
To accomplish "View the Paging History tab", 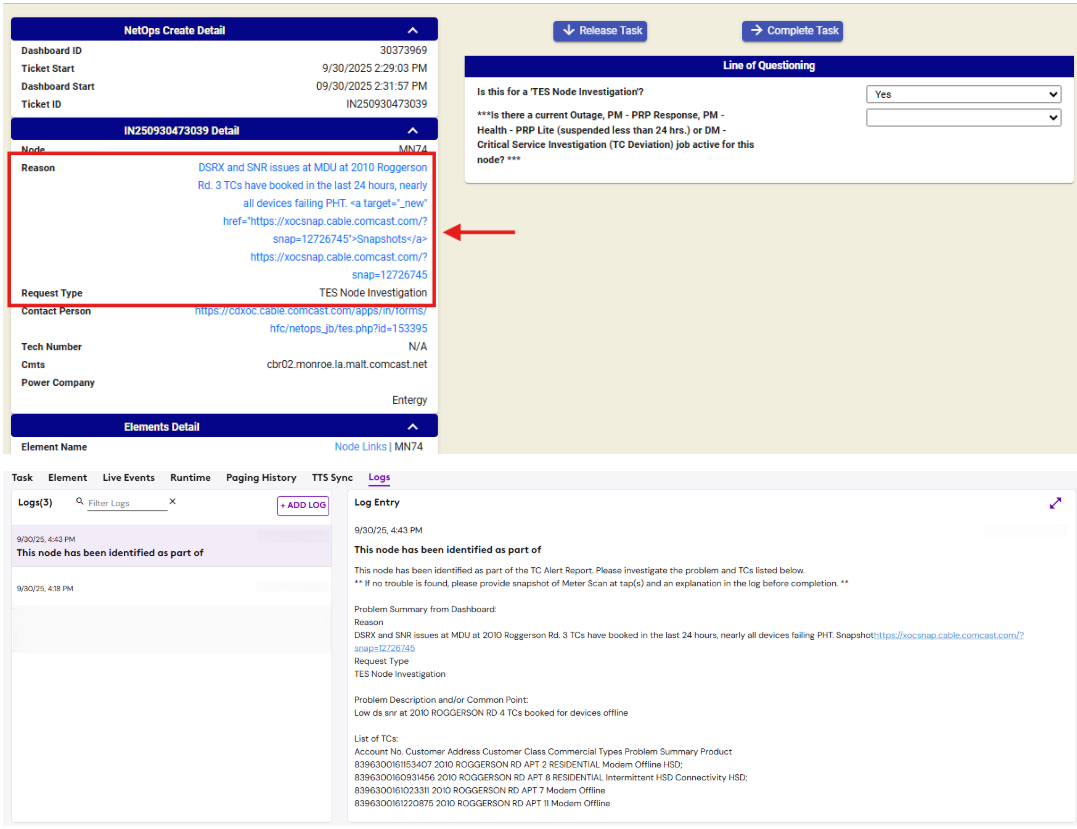I will click(x=260, y=478).
